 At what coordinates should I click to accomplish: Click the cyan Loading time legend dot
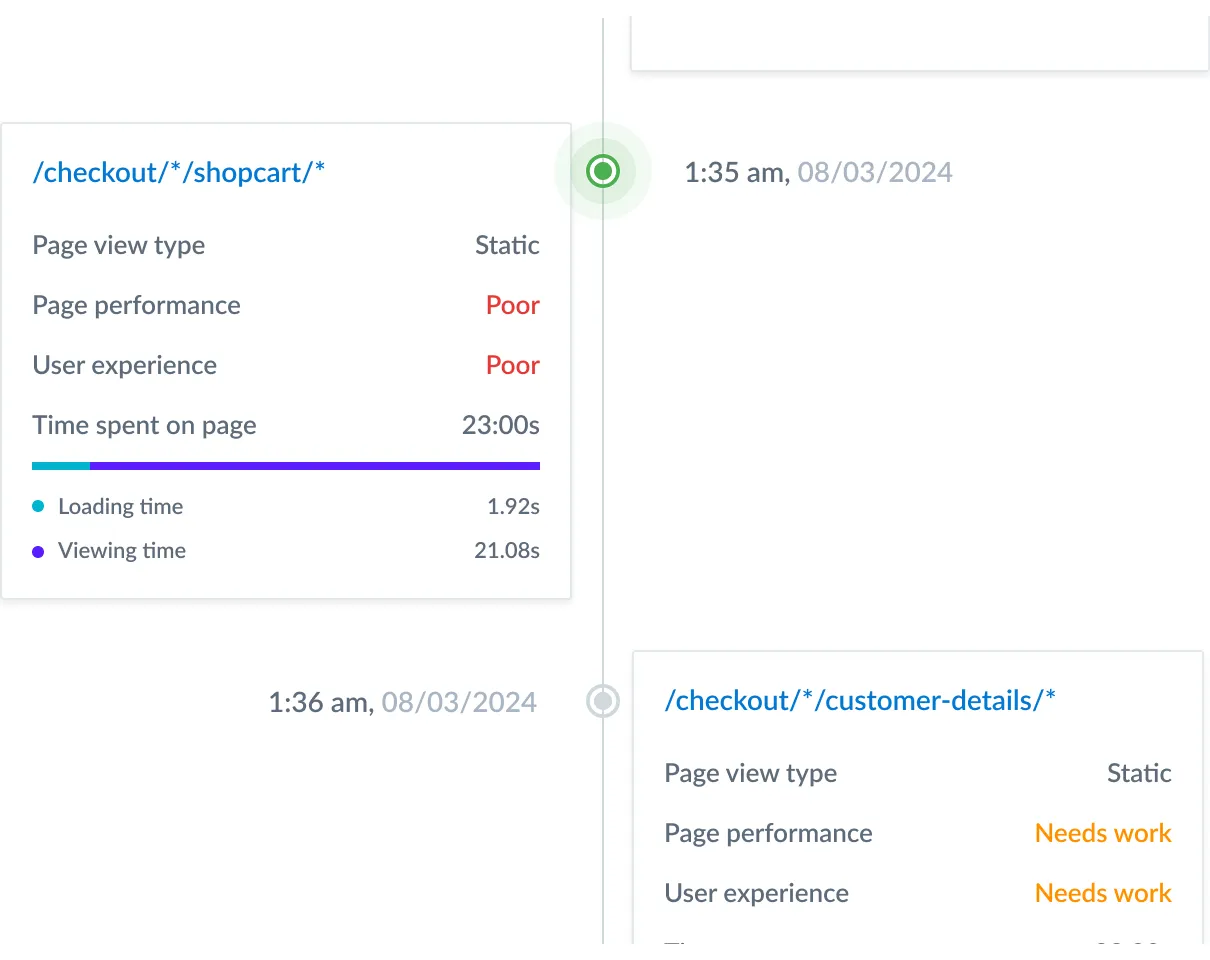(x=39, y=506)
